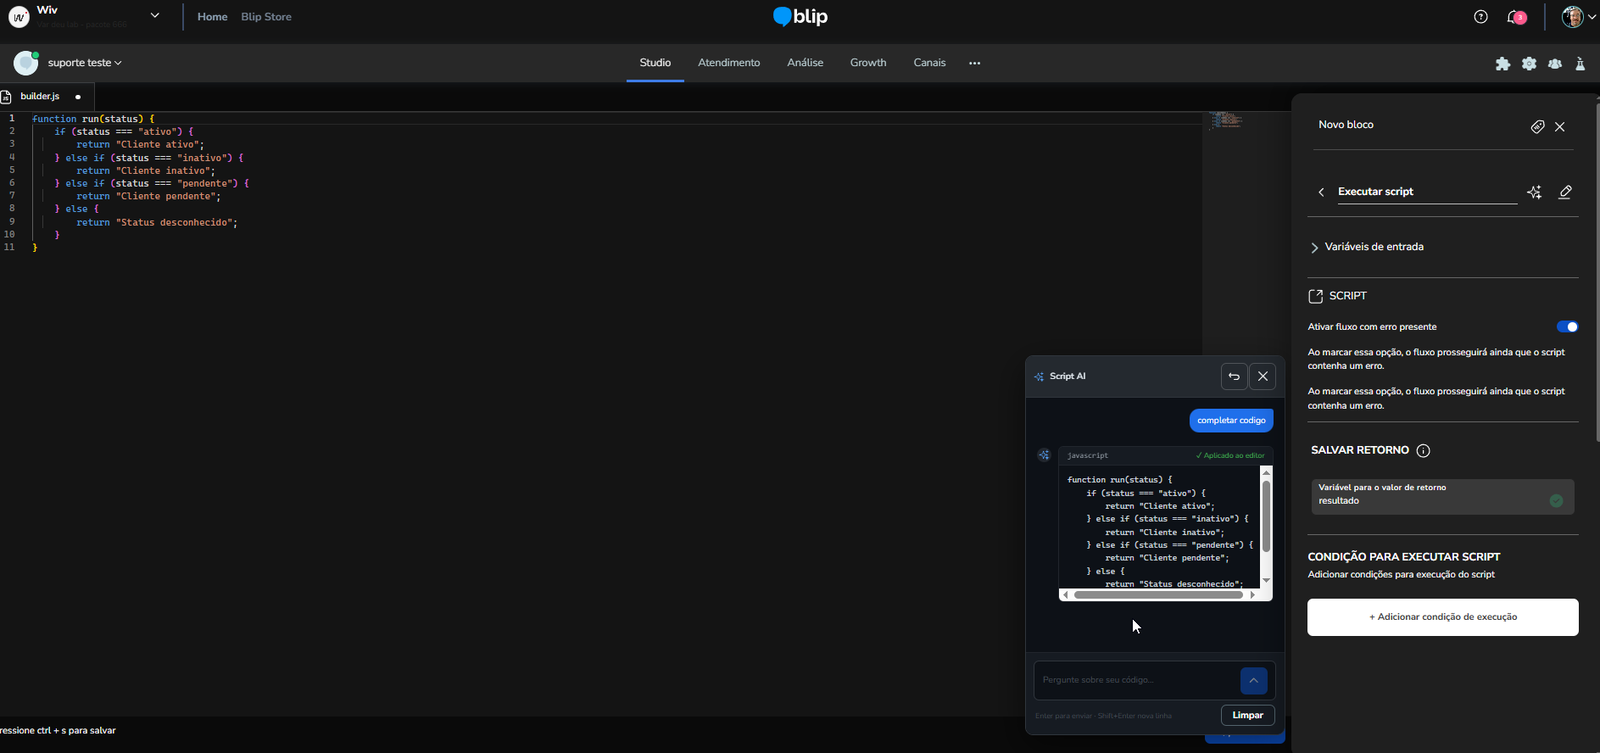
Task: Open notifications bell with badge
Action: tap(1516, 17)
